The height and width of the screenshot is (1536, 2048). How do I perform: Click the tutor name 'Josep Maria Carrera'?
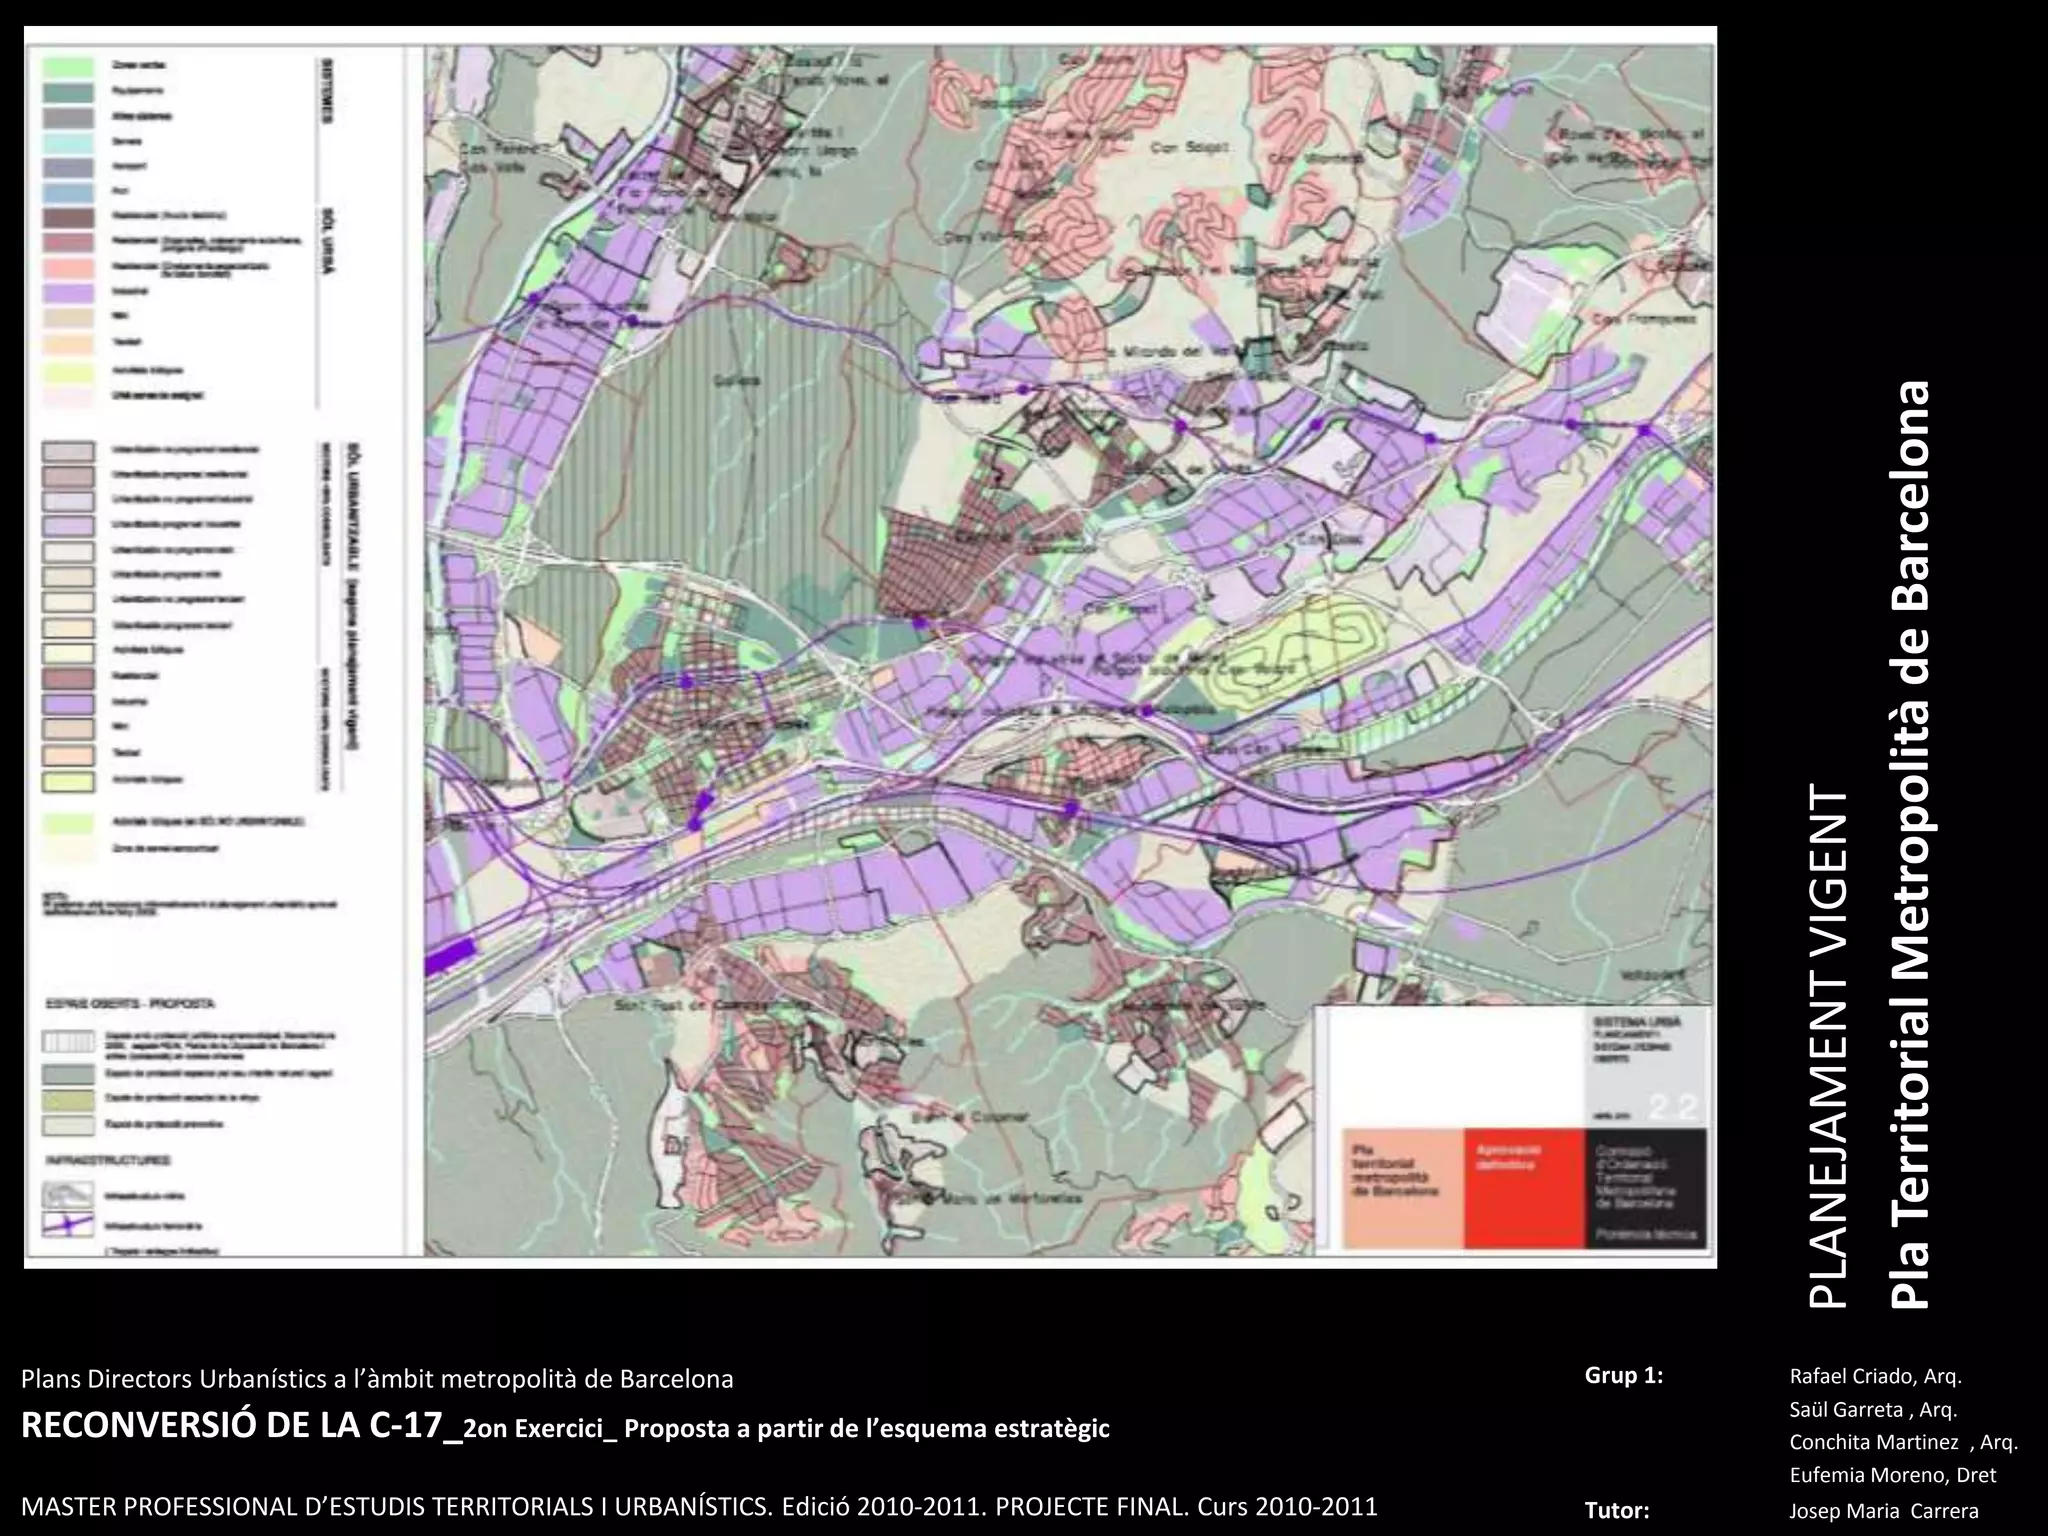[x=1883, y=1511]
